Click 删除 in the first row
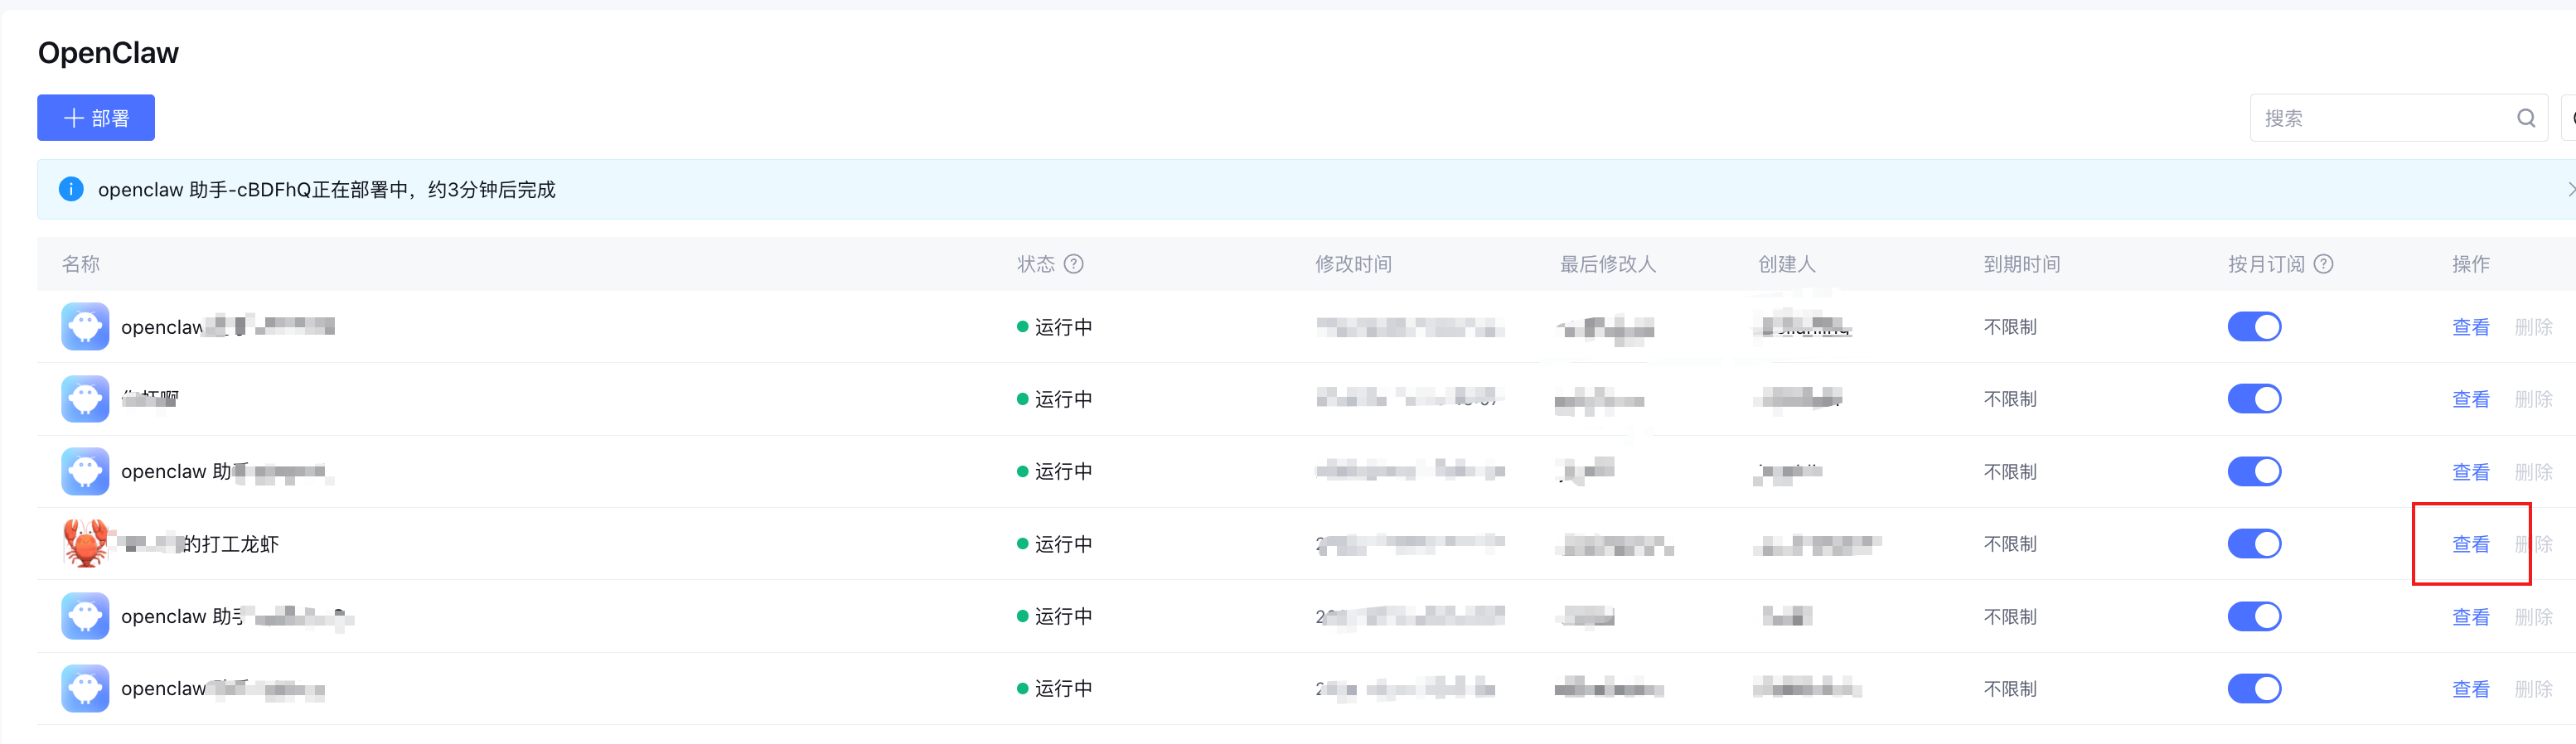This screenshot has height=744, width=2576. [x=2533, y=327]
